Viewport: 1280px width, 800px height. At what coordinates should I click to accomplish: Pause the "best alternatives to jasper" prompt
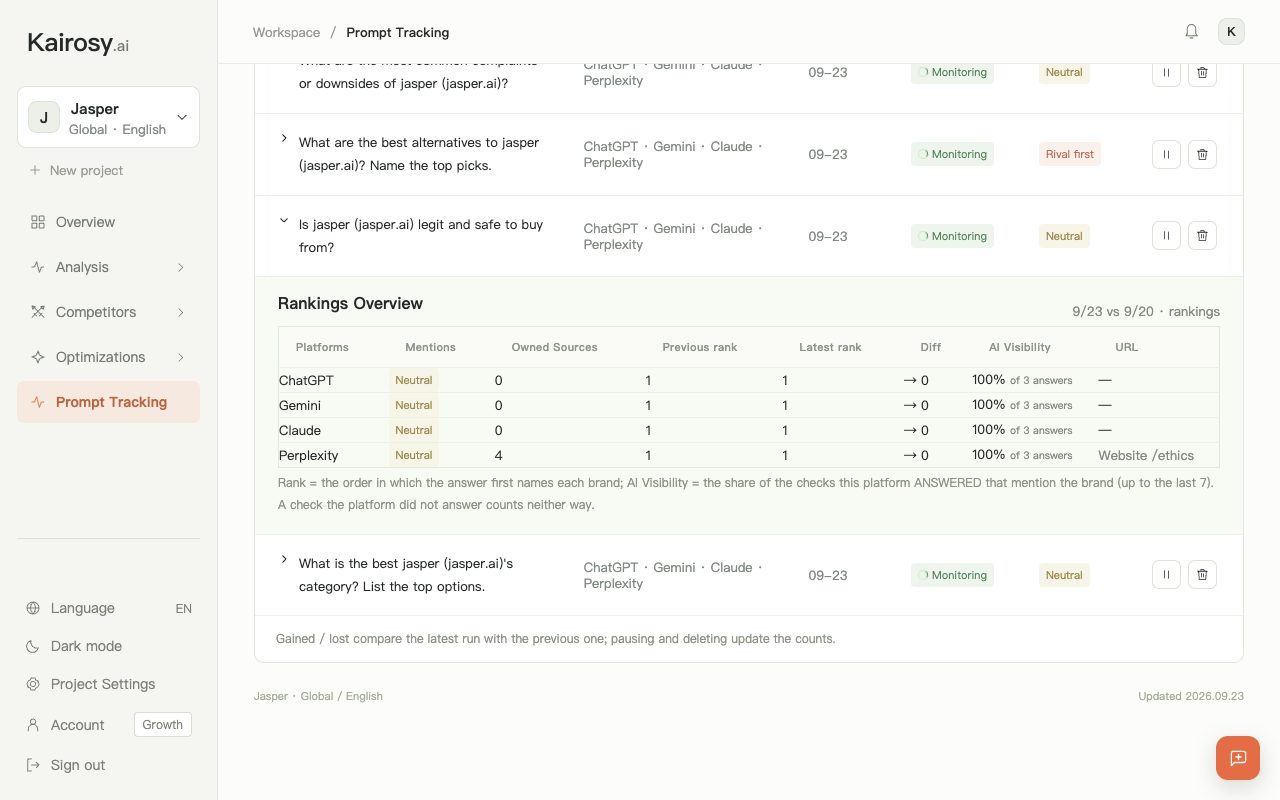click(x=1166, y=154)
